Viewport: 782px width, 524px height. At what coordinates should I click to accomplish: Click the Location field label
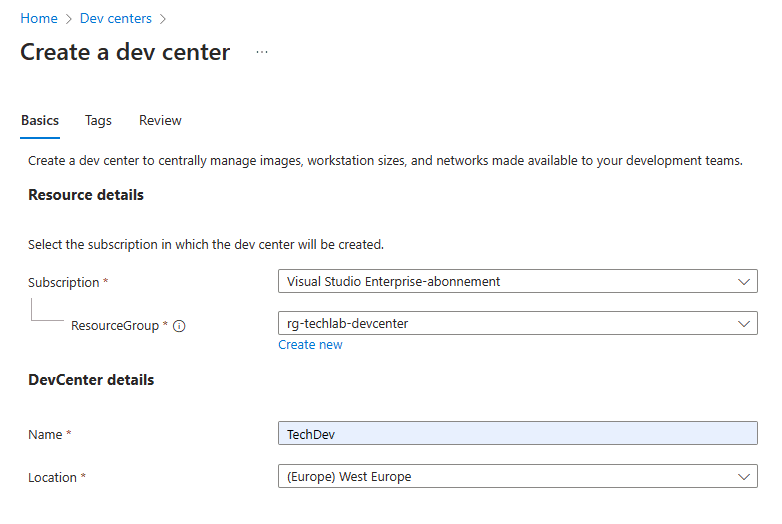(x=53, y=478)
